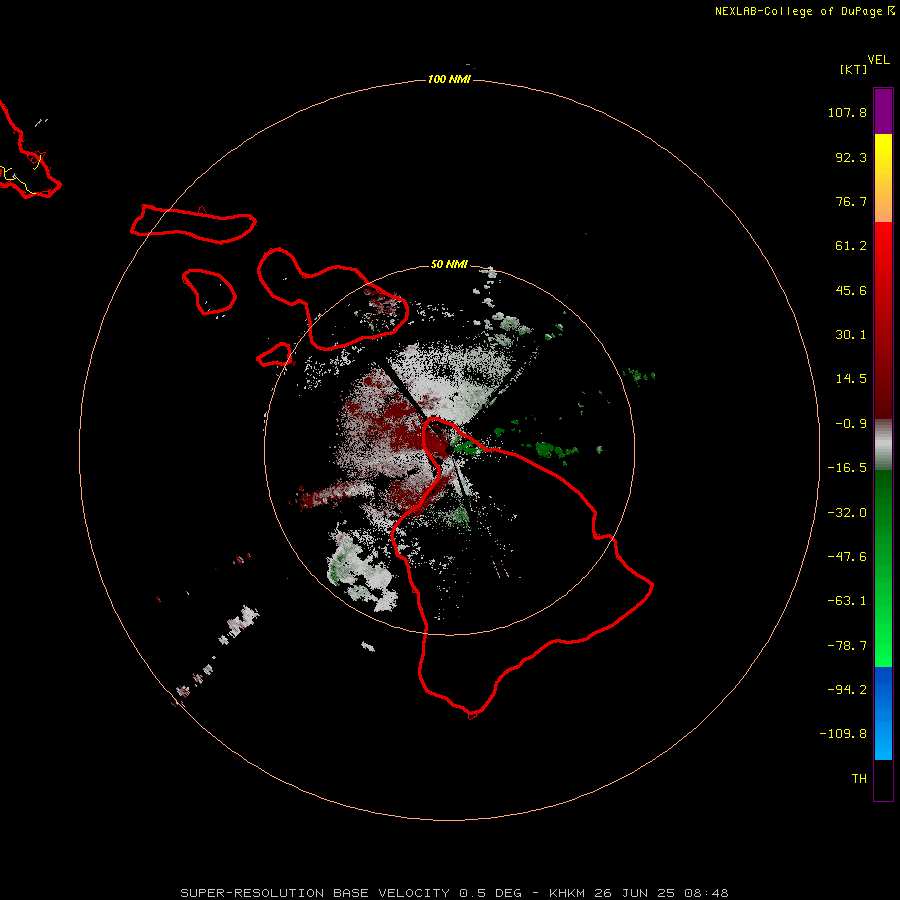Click the -63.1 legend value
The height and width of the screenshot is (900, 900).
(x=847, y=601)
